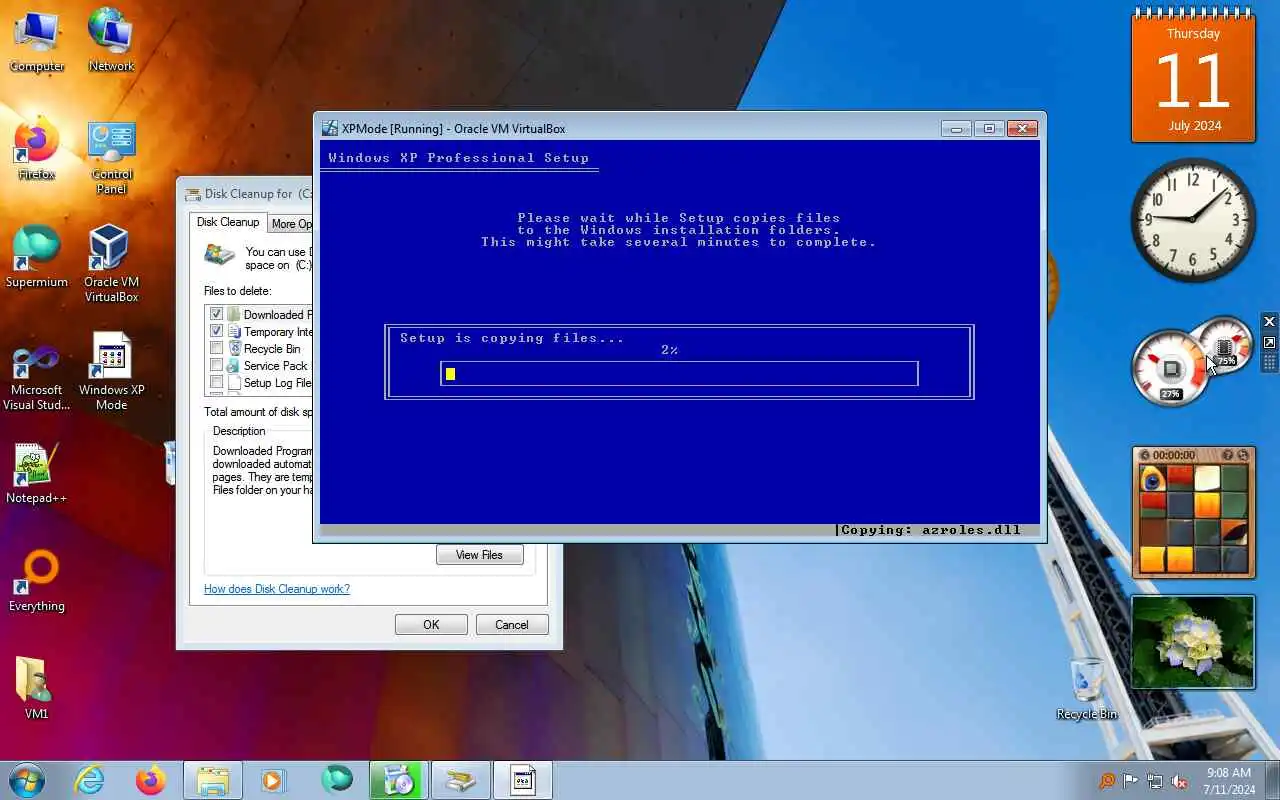Select the Control Panel desktop icon

point(111,156)
